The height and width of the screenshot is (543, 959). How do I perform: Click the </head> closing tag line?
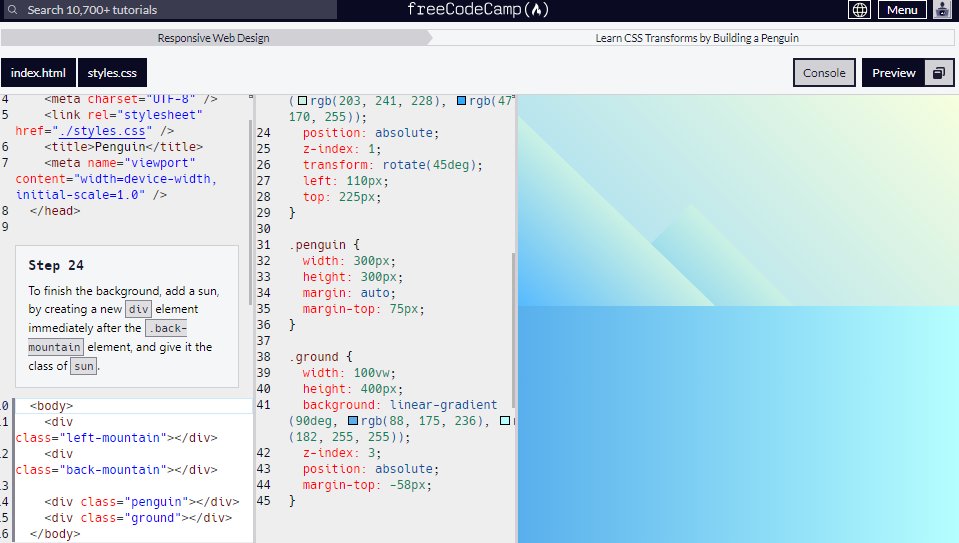click(x=55, y=211)
